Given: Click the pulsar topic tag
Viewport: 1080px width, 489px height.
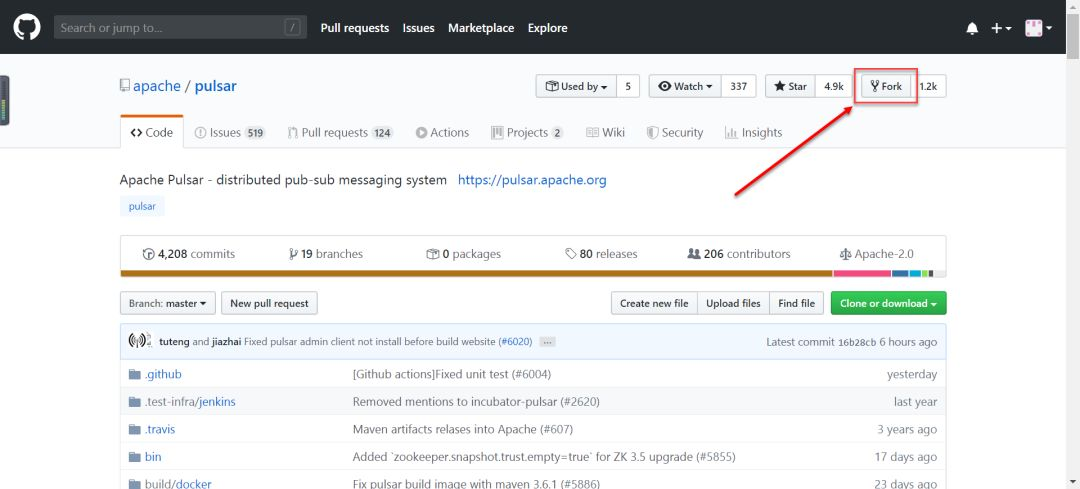Looking at the screenshot, I should tap(143, 206).
